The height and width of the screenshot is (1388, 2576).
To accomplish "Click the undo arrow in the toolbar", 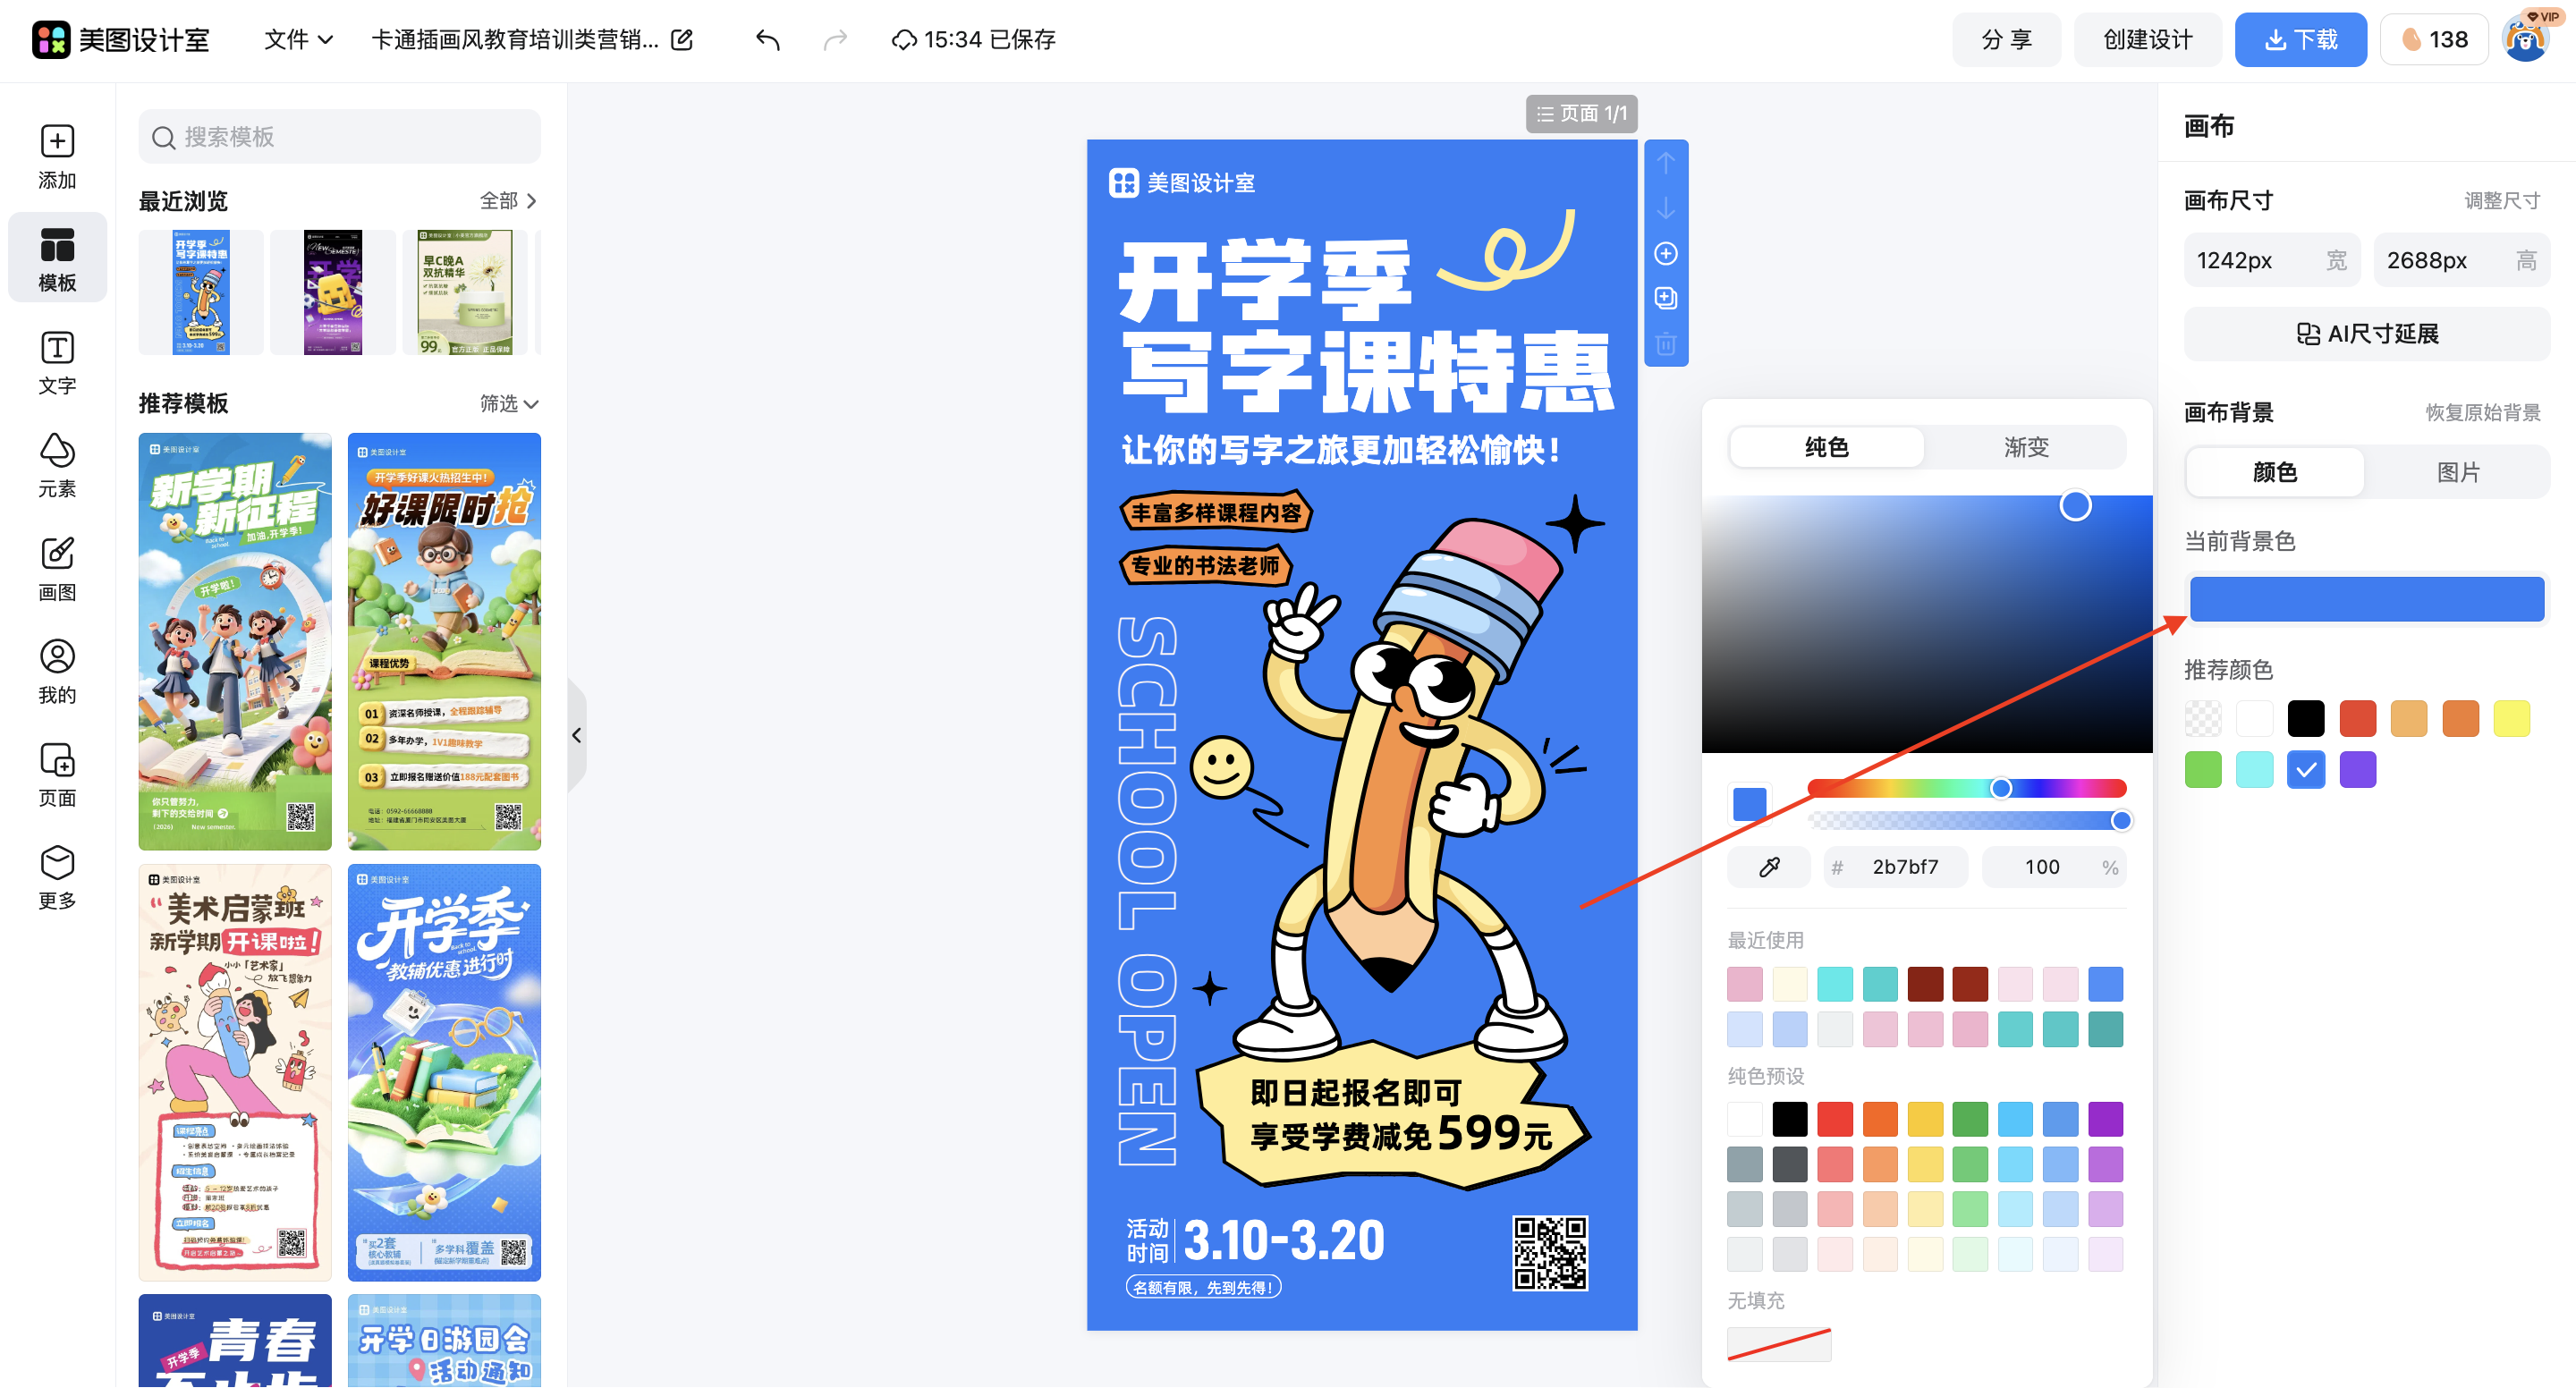I will pos(767,40).
